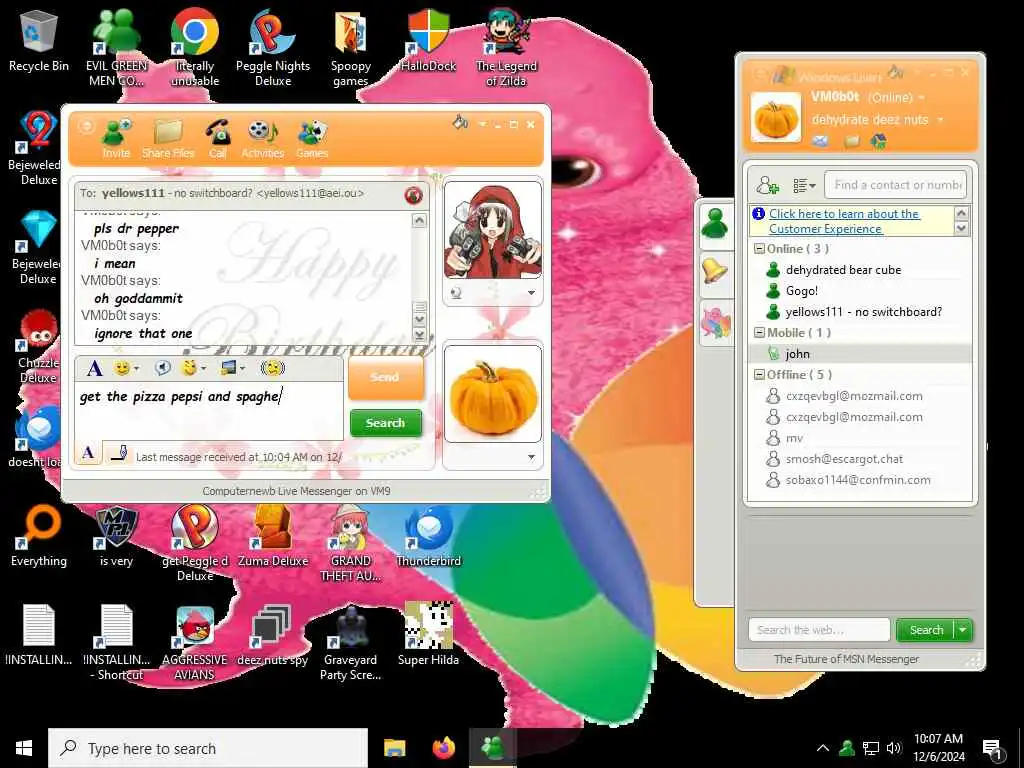
Task: Open the green buddy side tab
Action: [x=715, y=223]
